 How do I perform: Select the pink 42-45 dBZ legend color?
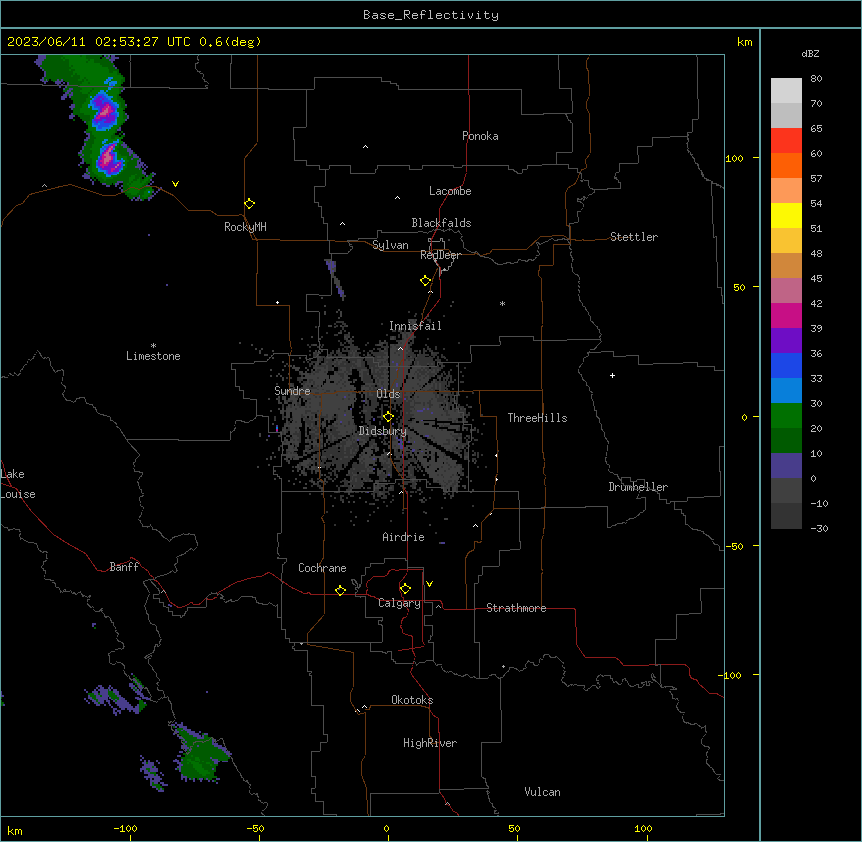tap(786, 291)
